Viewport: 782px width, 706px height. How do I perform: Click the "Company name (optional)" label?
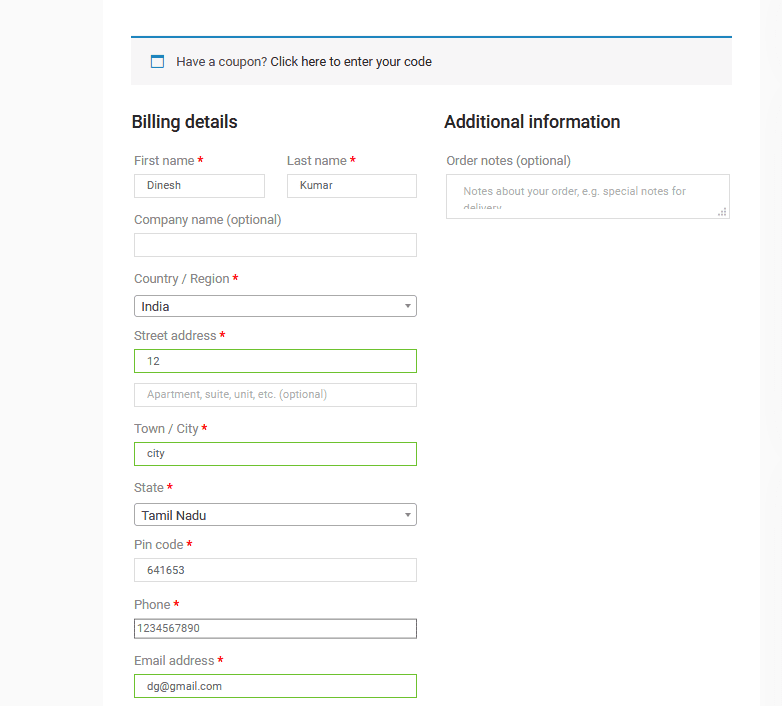tap(207, 220)
